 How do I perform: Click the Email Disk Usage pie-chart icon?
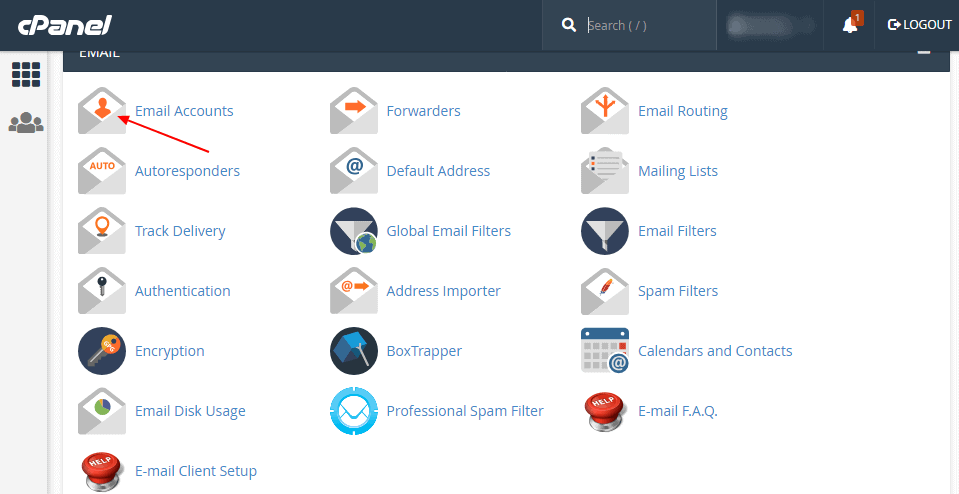tap(102, 410)
